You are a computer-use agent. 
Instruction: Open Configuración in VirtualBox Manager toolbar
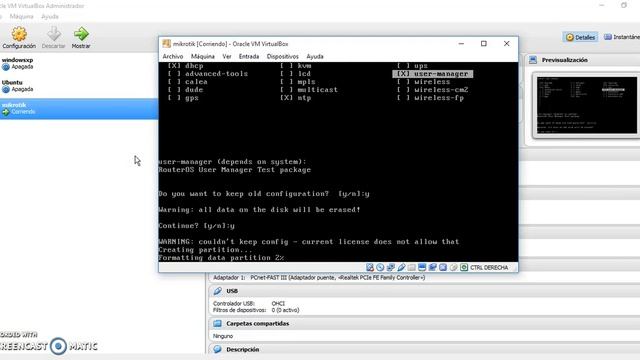pos(19,38)
